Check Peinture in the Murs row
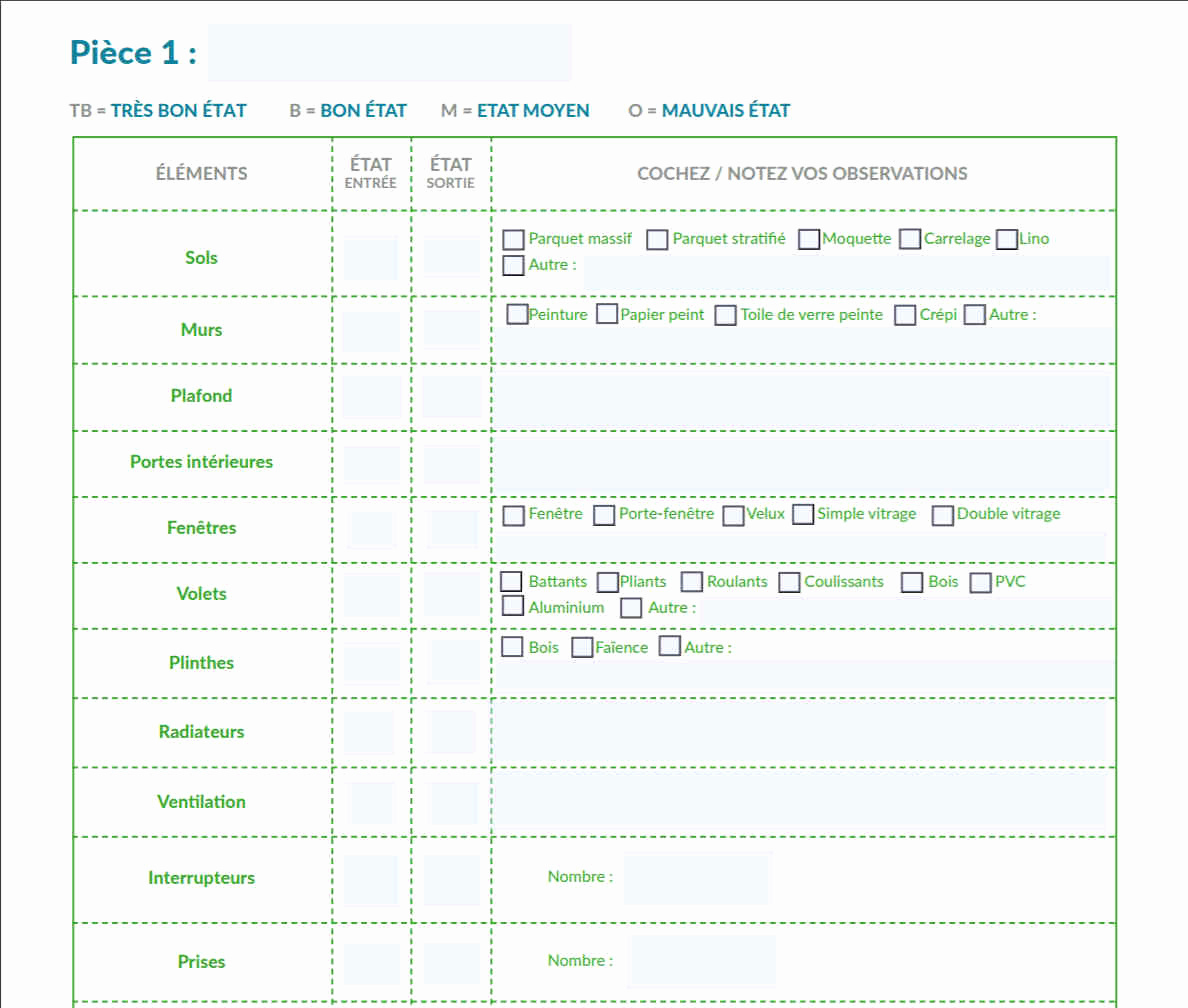This screenshot has width=1188, height=1008. click(517, 315)
